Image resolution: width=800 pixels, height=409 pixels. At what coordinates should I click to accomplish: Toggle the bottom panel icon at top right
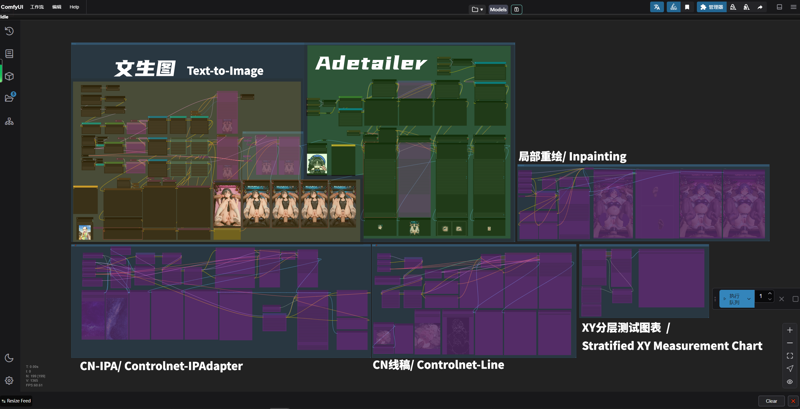(779, 7)
